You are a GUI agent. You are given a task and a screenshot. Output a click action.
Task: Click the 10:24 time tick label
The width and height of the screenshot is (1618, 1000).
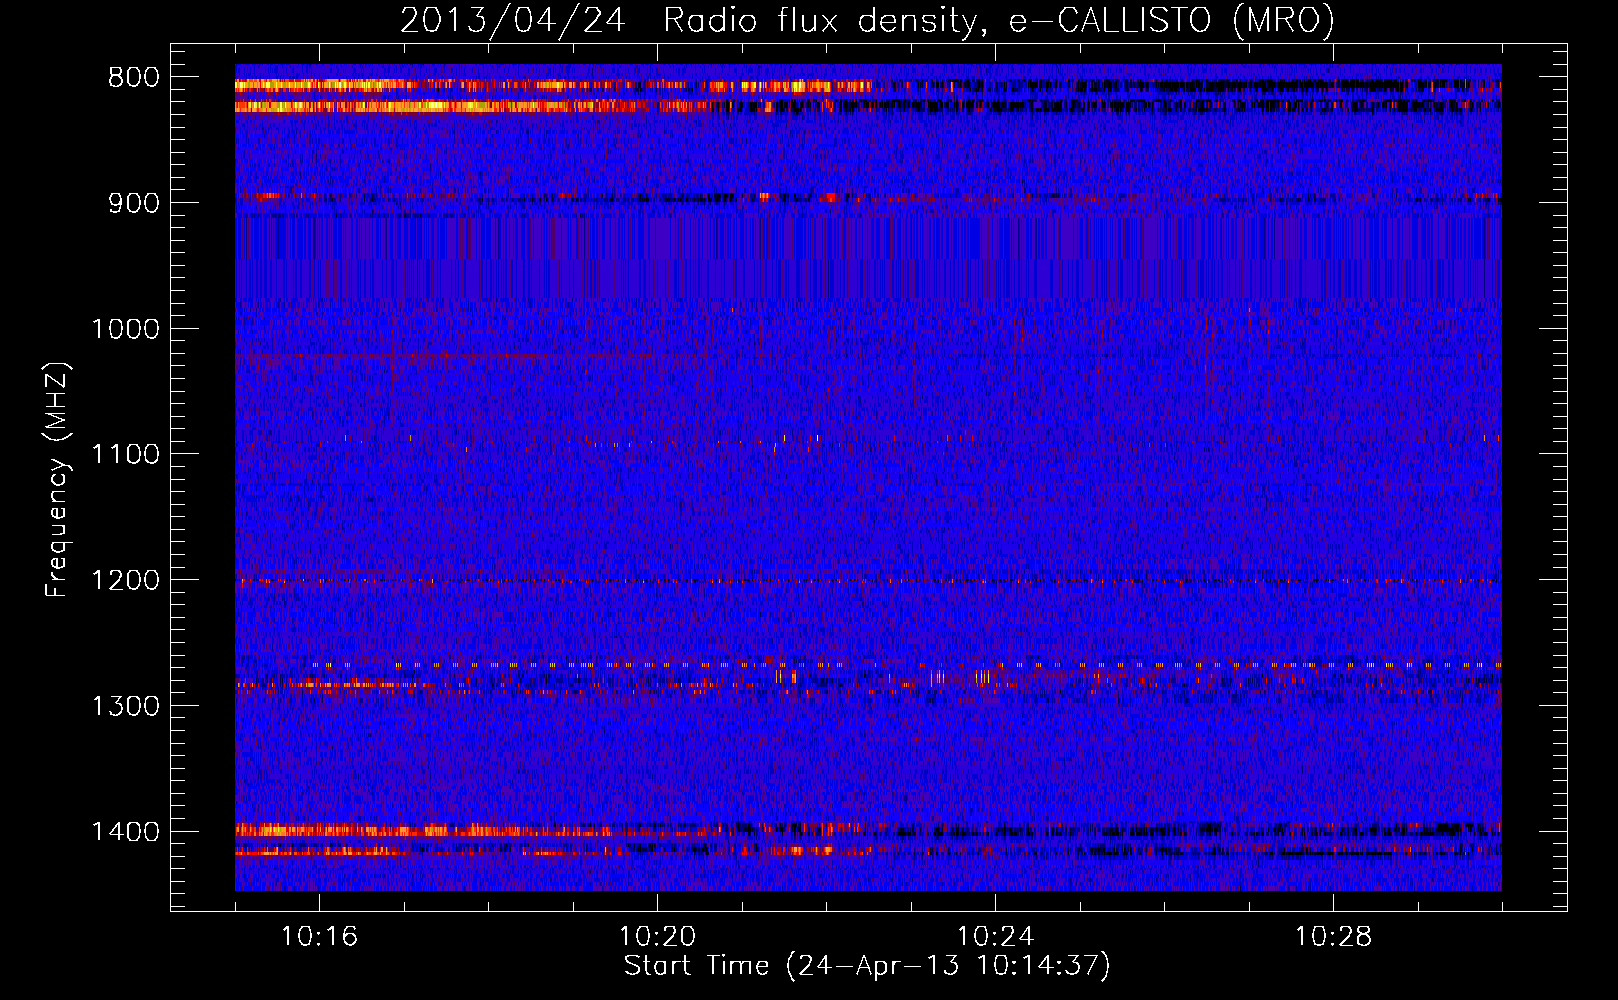pos(995,937)
